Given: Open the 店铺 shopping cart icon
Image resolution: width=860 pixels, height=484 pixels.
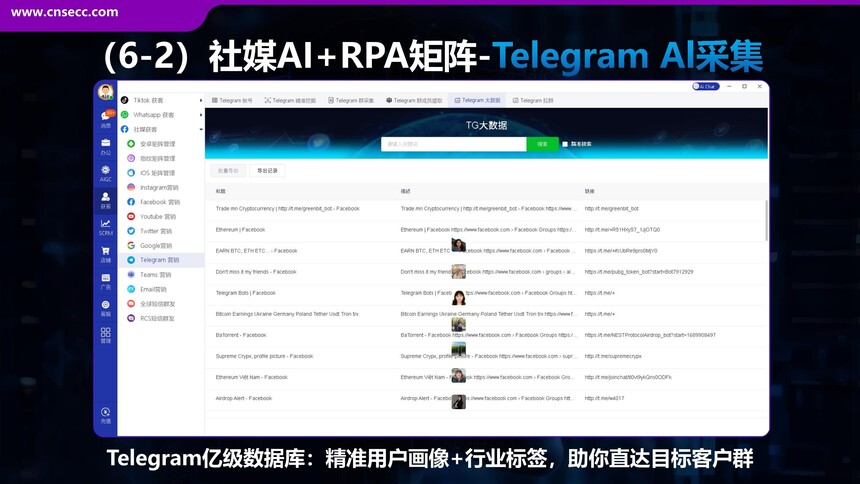Looking at the screenshot, I should click(105, 255).
